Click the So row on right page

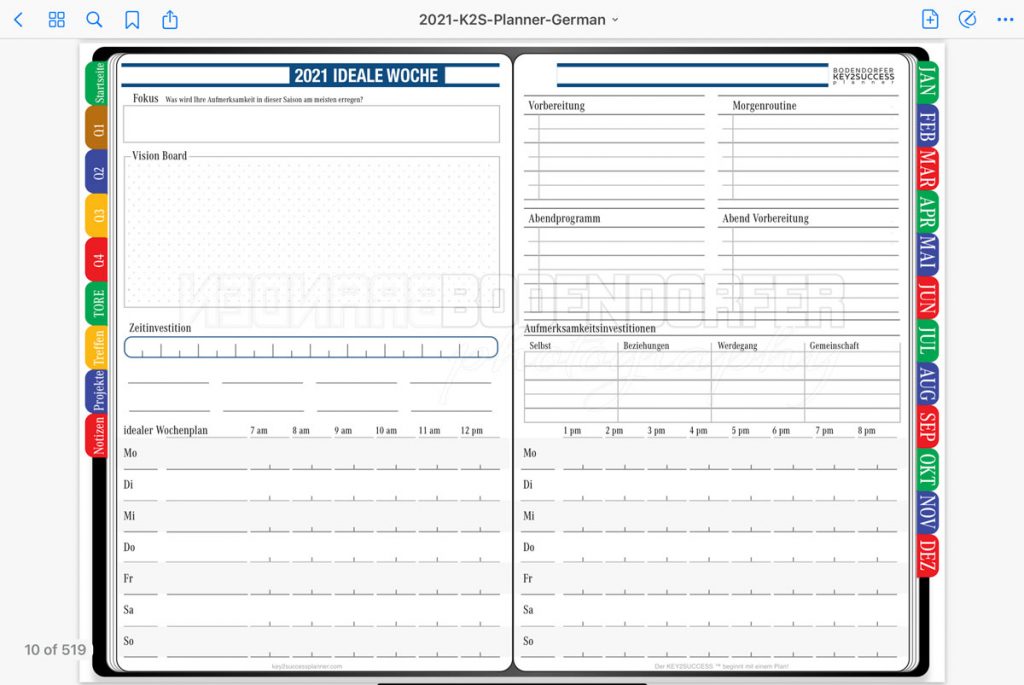pyautogui.click(x=710, y=643)
